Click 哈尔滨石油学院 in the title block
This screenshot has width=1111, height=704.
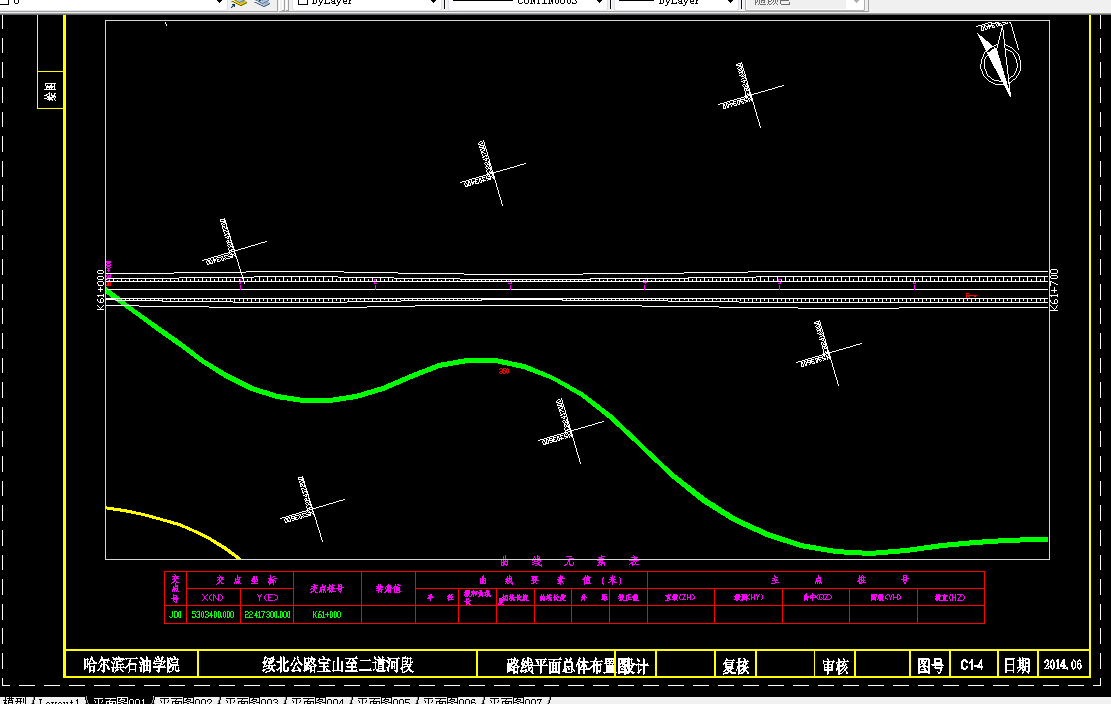[131, 665]
